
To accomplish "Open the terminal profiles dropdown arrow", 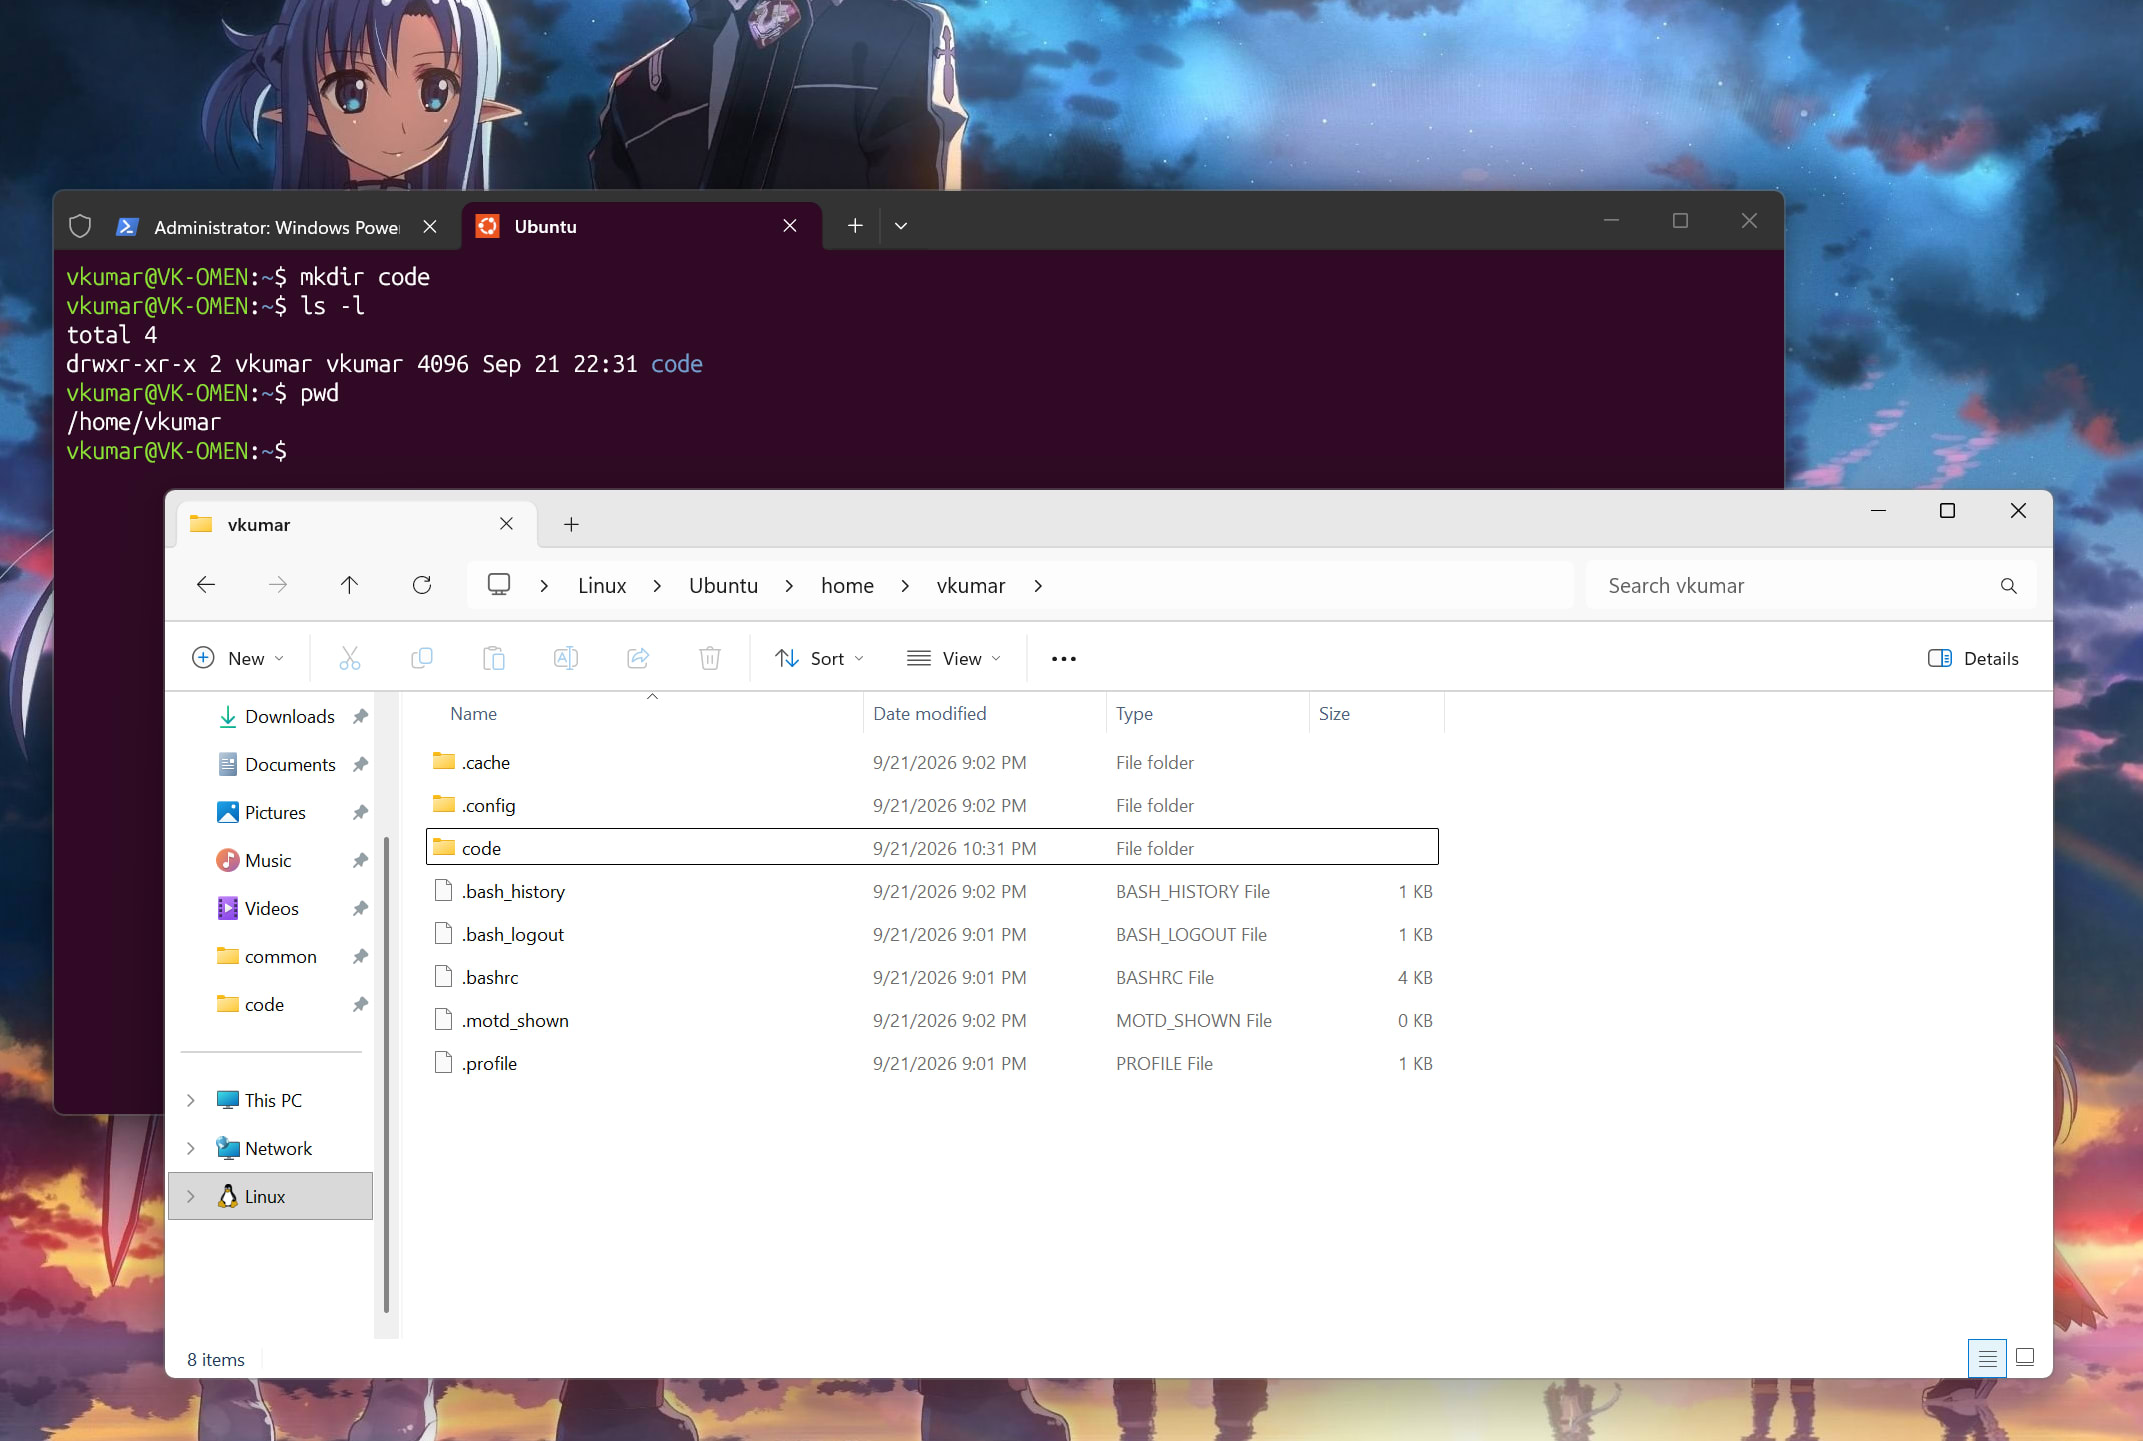I will 901,226.
